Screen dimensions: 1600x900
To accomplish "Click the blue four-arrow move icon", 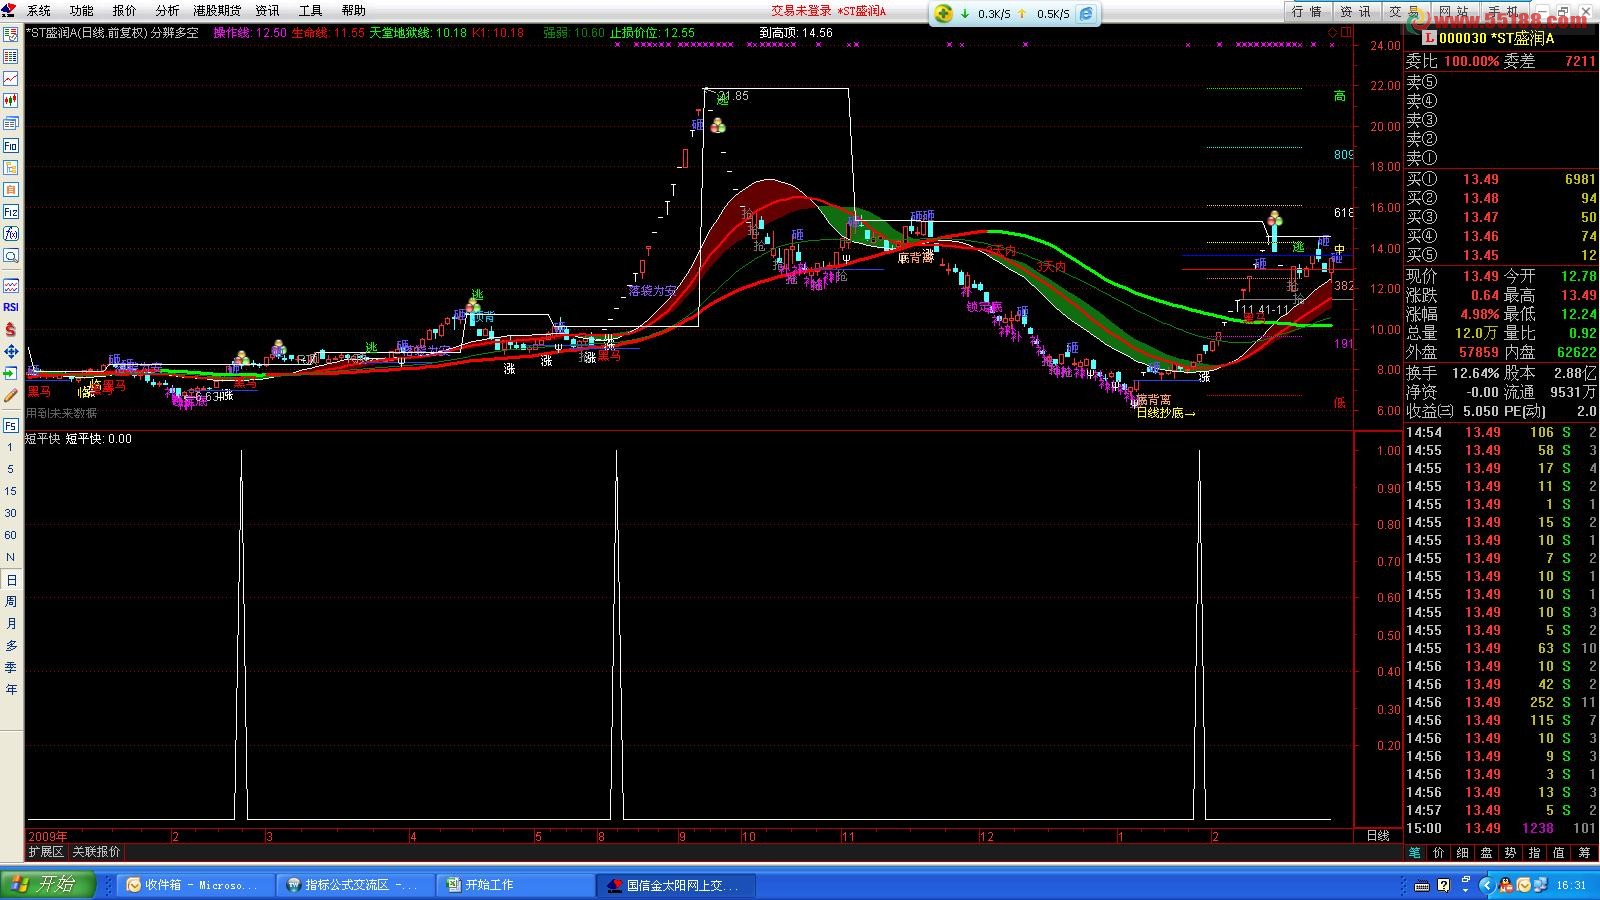I will [x=11, y=351].
